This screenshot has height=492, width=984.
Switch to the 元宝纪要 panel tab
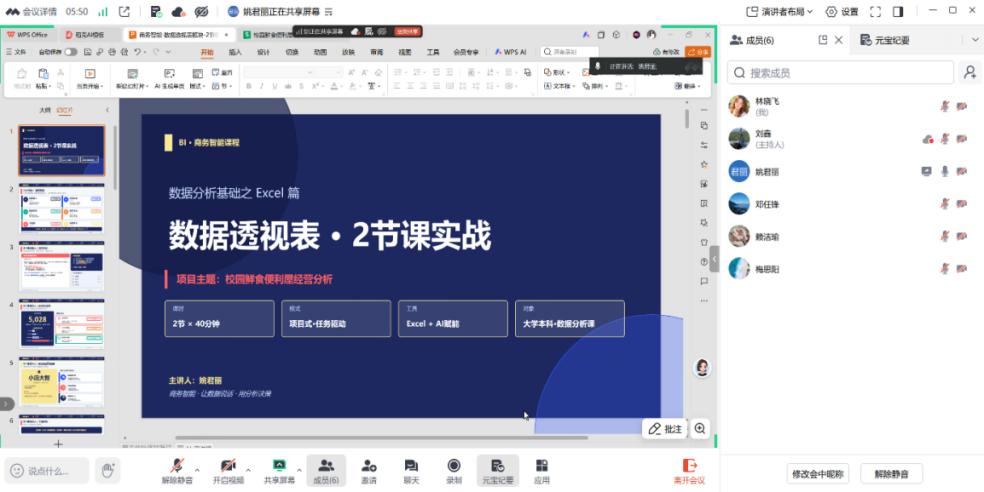[884, 40]
